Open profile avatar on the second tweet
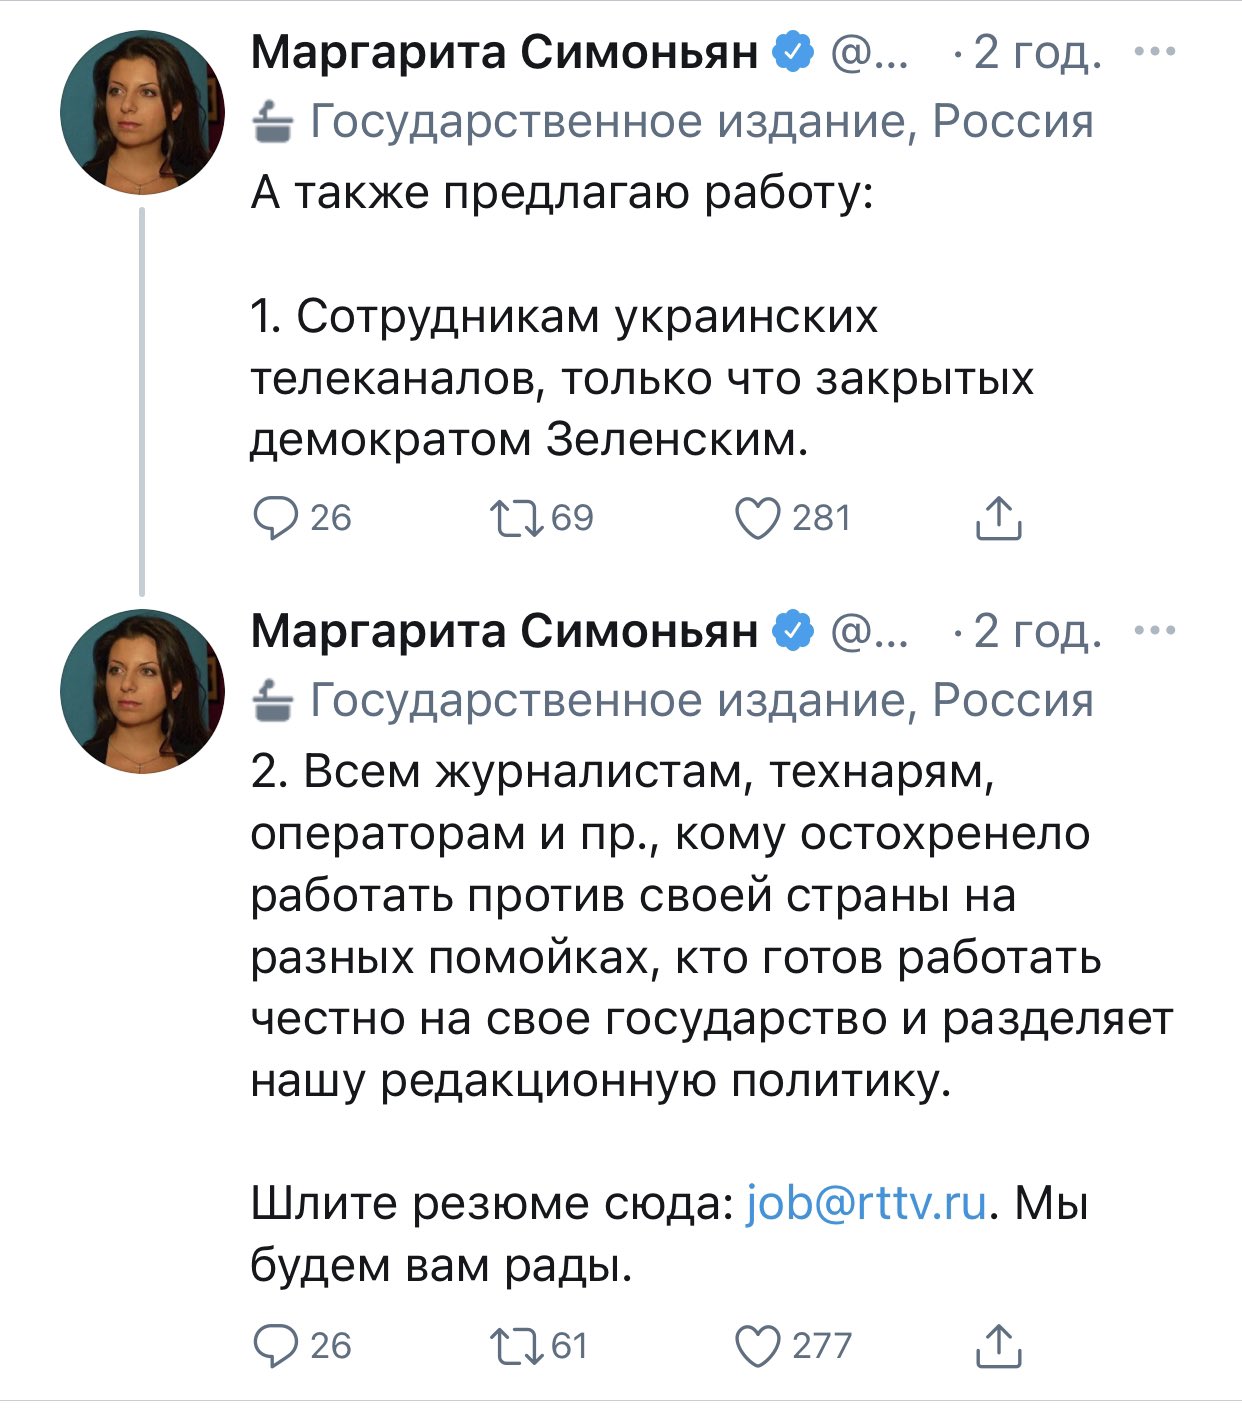This screenshot has width=1242, height=1412. click(x=141, y=692)
